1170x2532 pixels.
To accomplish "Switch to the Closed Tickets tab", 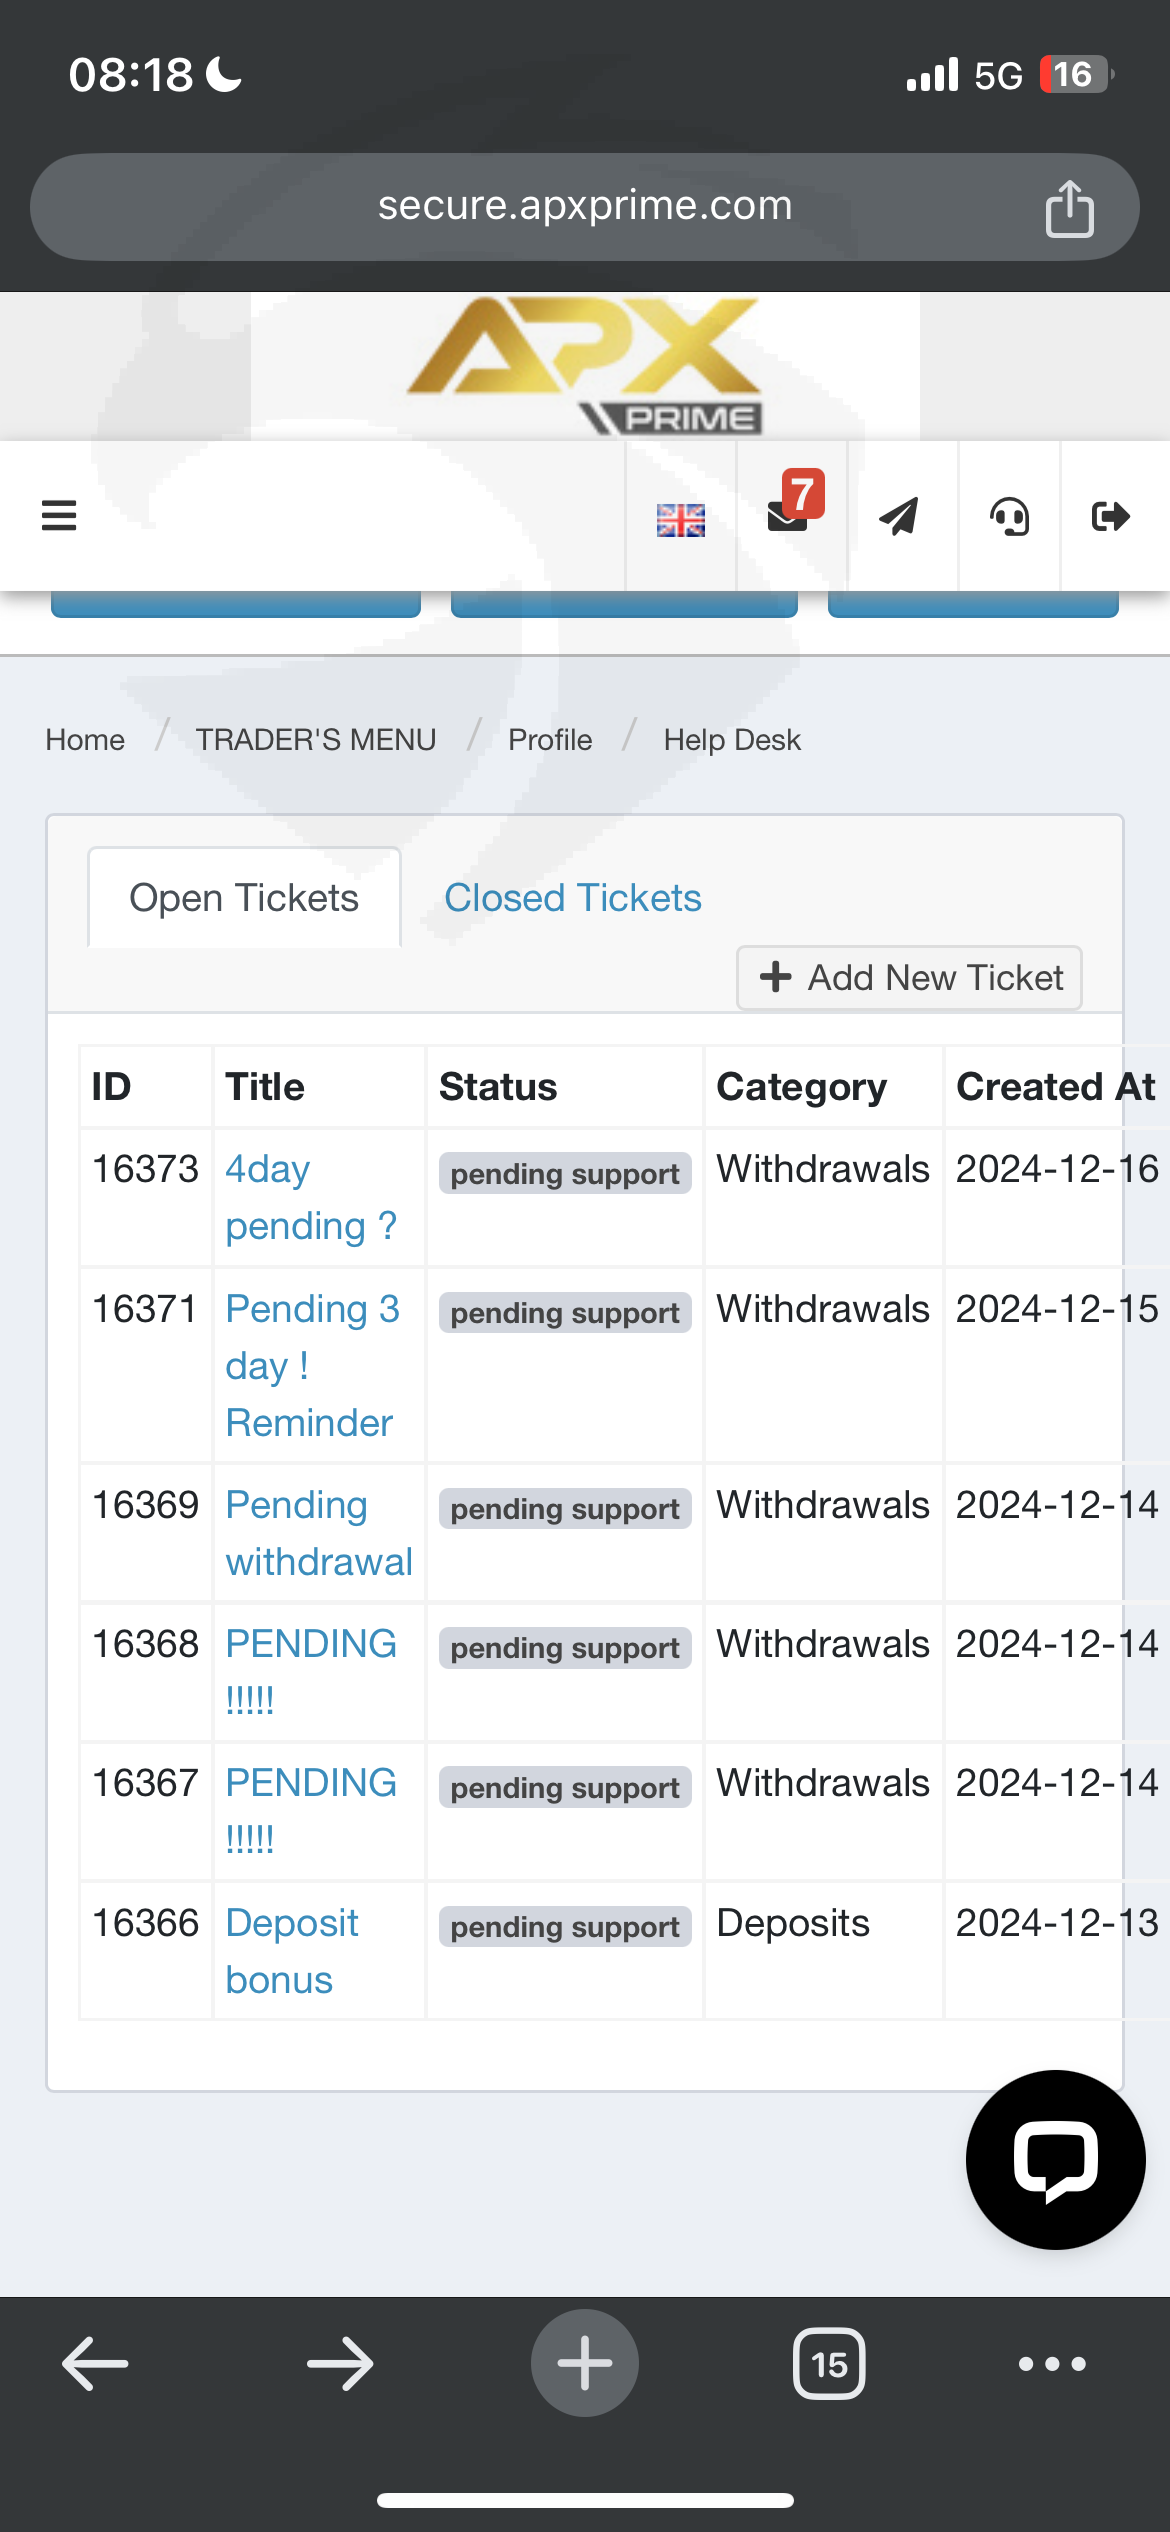I will (572, 898).
